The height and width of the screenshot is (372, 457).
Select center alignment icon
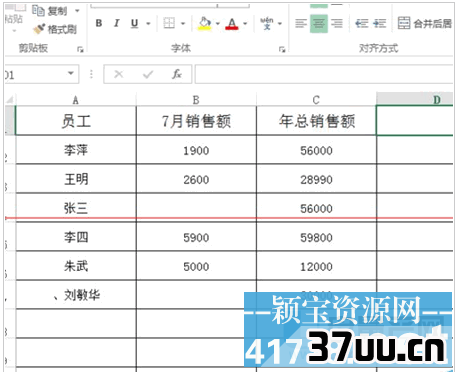[x=319, y=23]
